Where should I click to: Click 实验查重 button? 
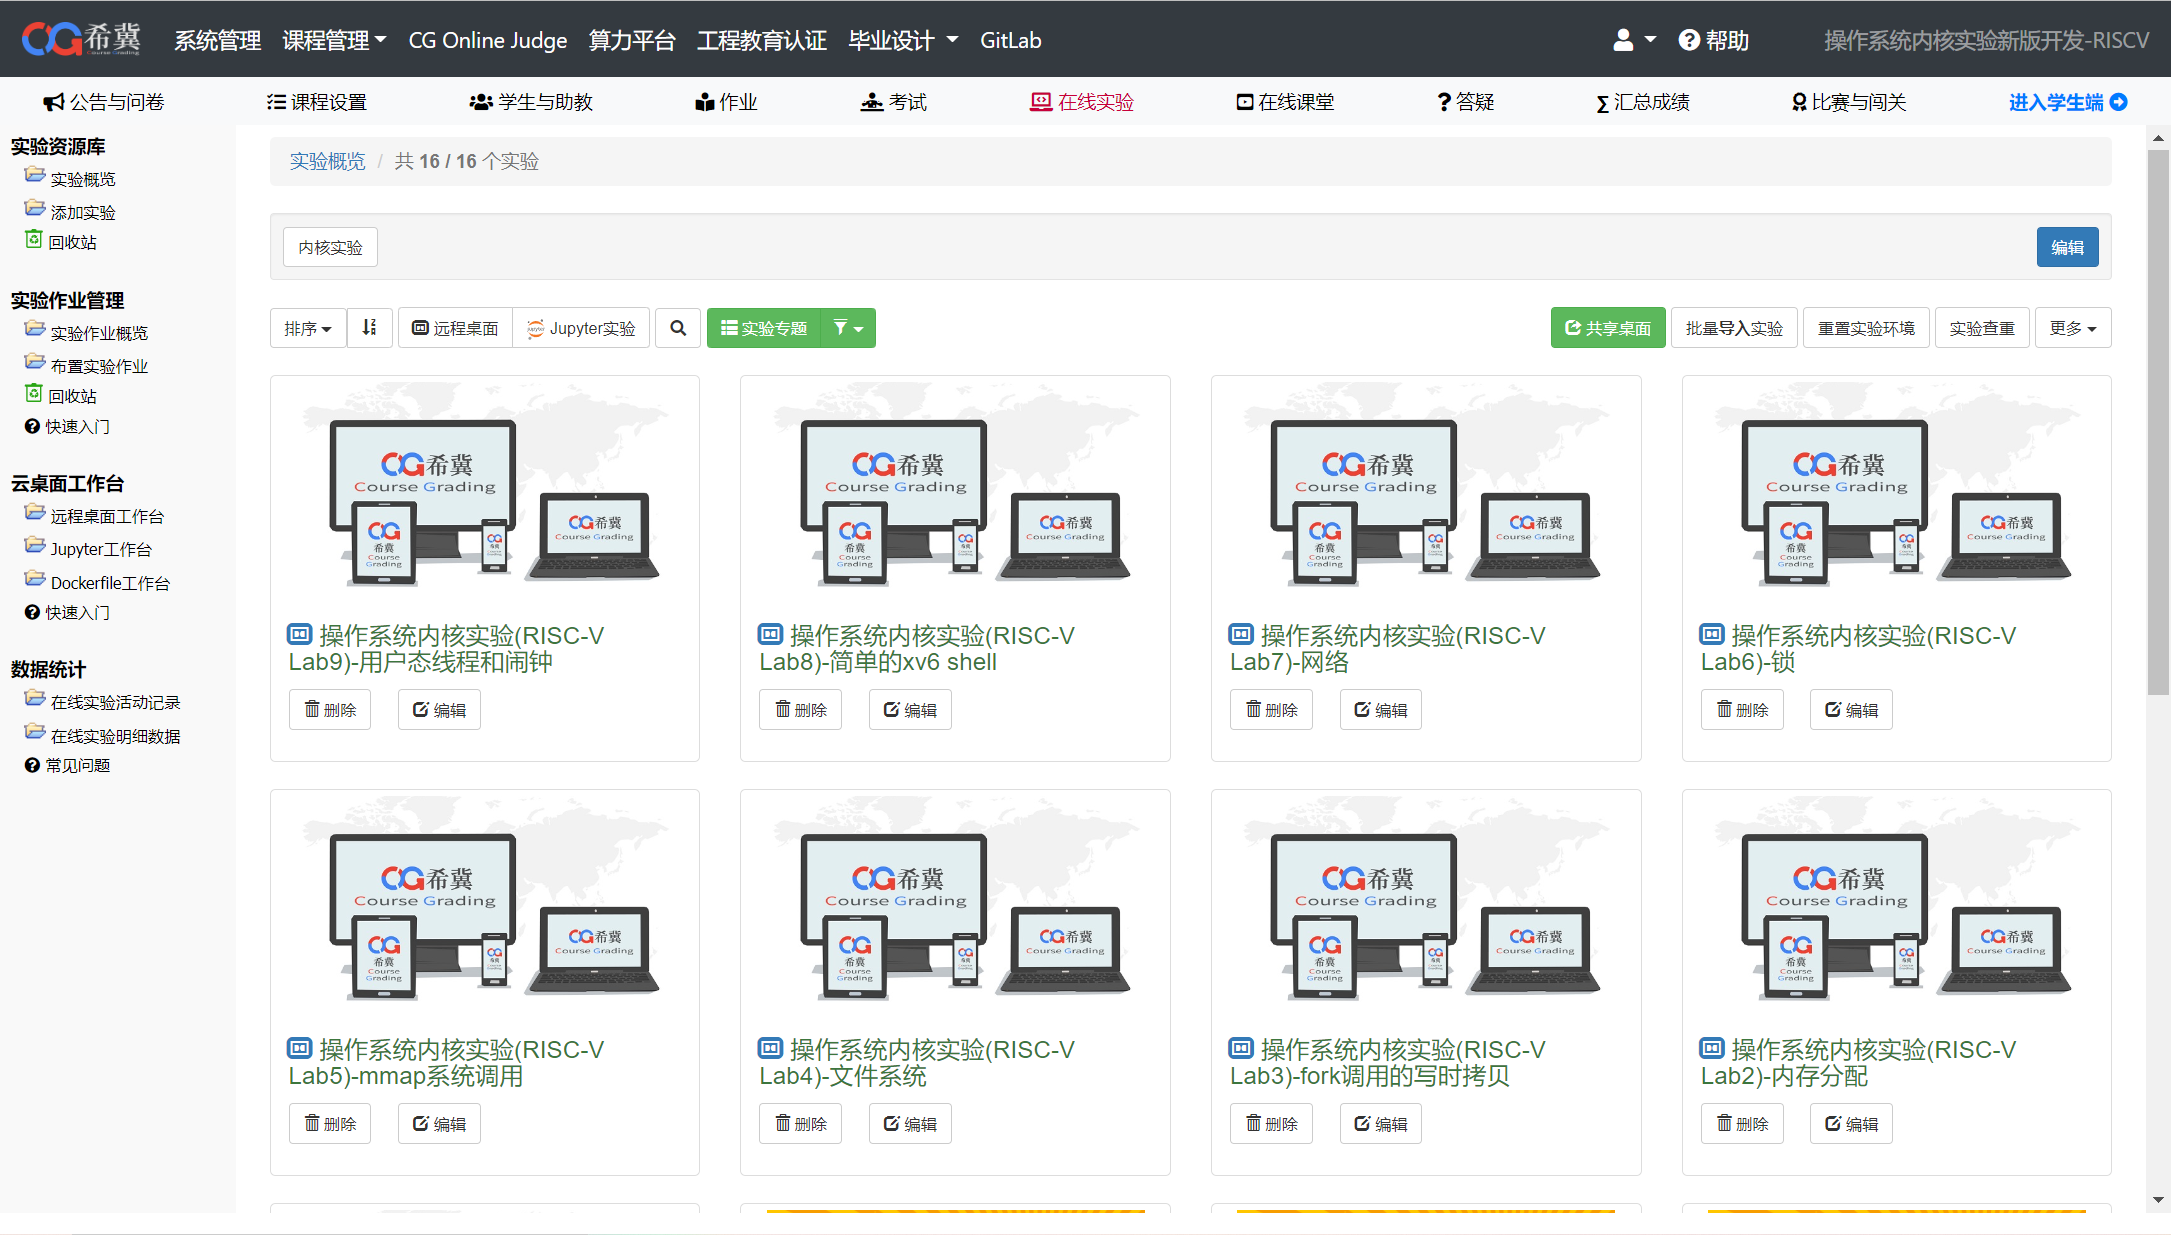coord(1982,328)
